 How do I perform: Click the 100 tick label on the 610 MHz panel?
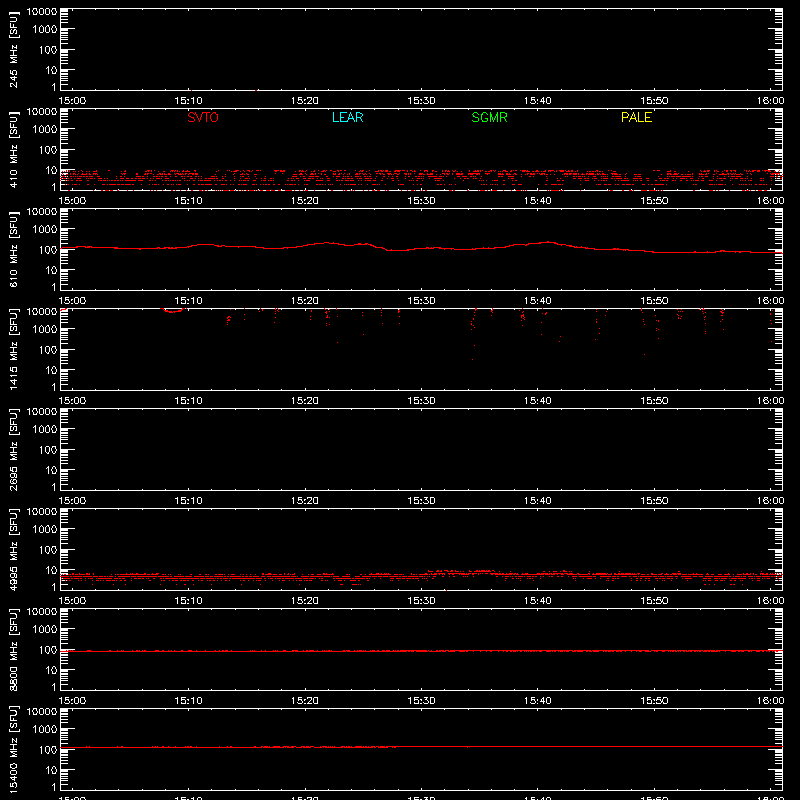[48, 250]
